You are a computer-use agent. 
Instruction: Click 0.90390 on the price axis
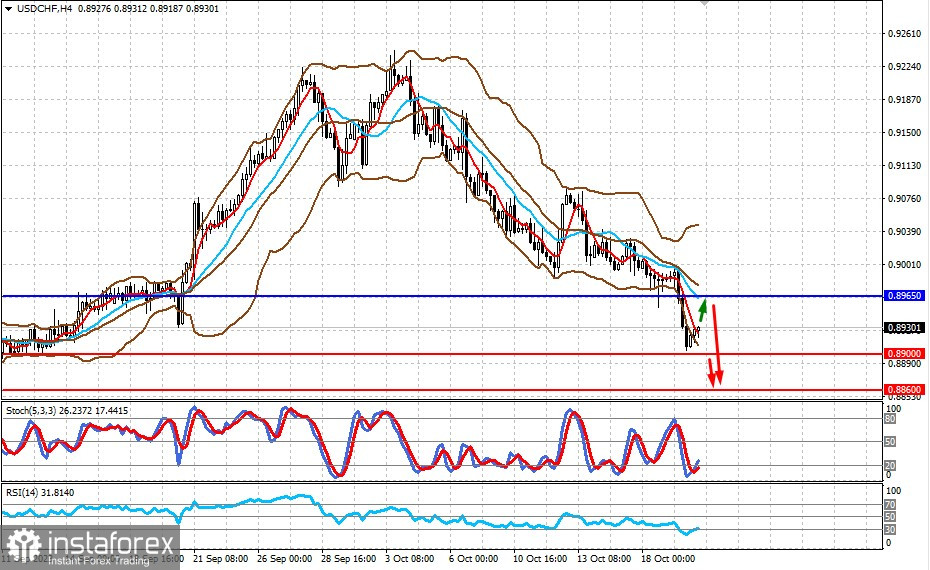pos(904,232)
